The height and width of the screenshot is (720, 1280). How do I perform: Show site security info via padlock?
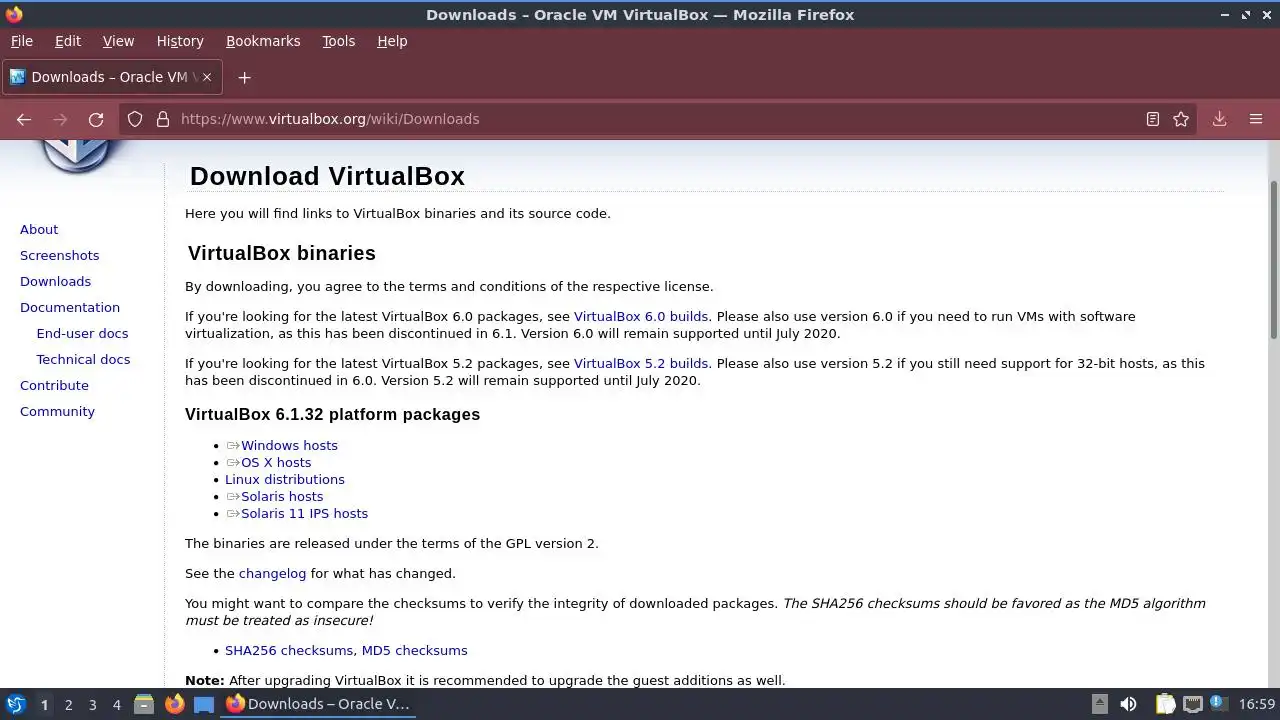163,119
